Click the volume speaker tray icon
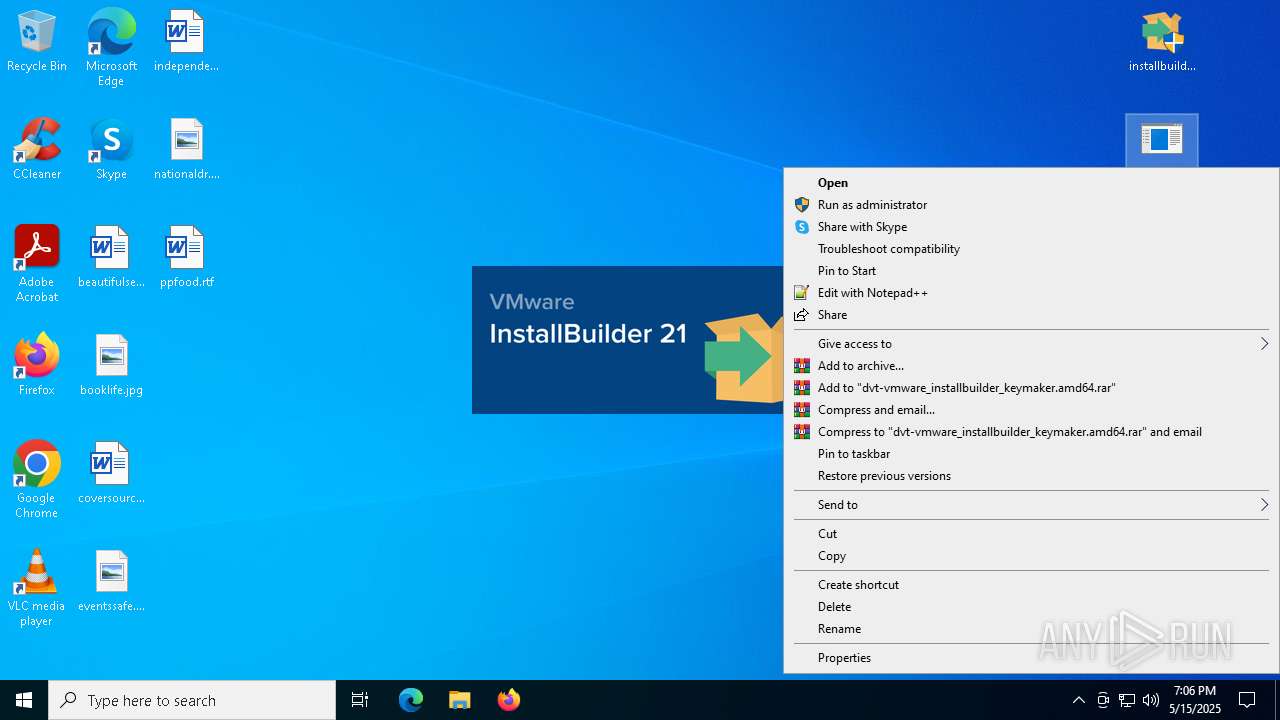1280x720 pixels. click(x=1151, y=700)
